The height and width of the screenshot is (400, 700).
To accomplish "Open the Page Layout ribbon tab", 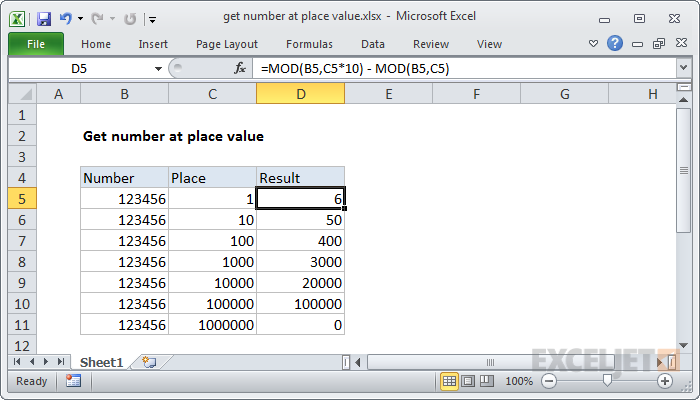I will tap(227, 44).
